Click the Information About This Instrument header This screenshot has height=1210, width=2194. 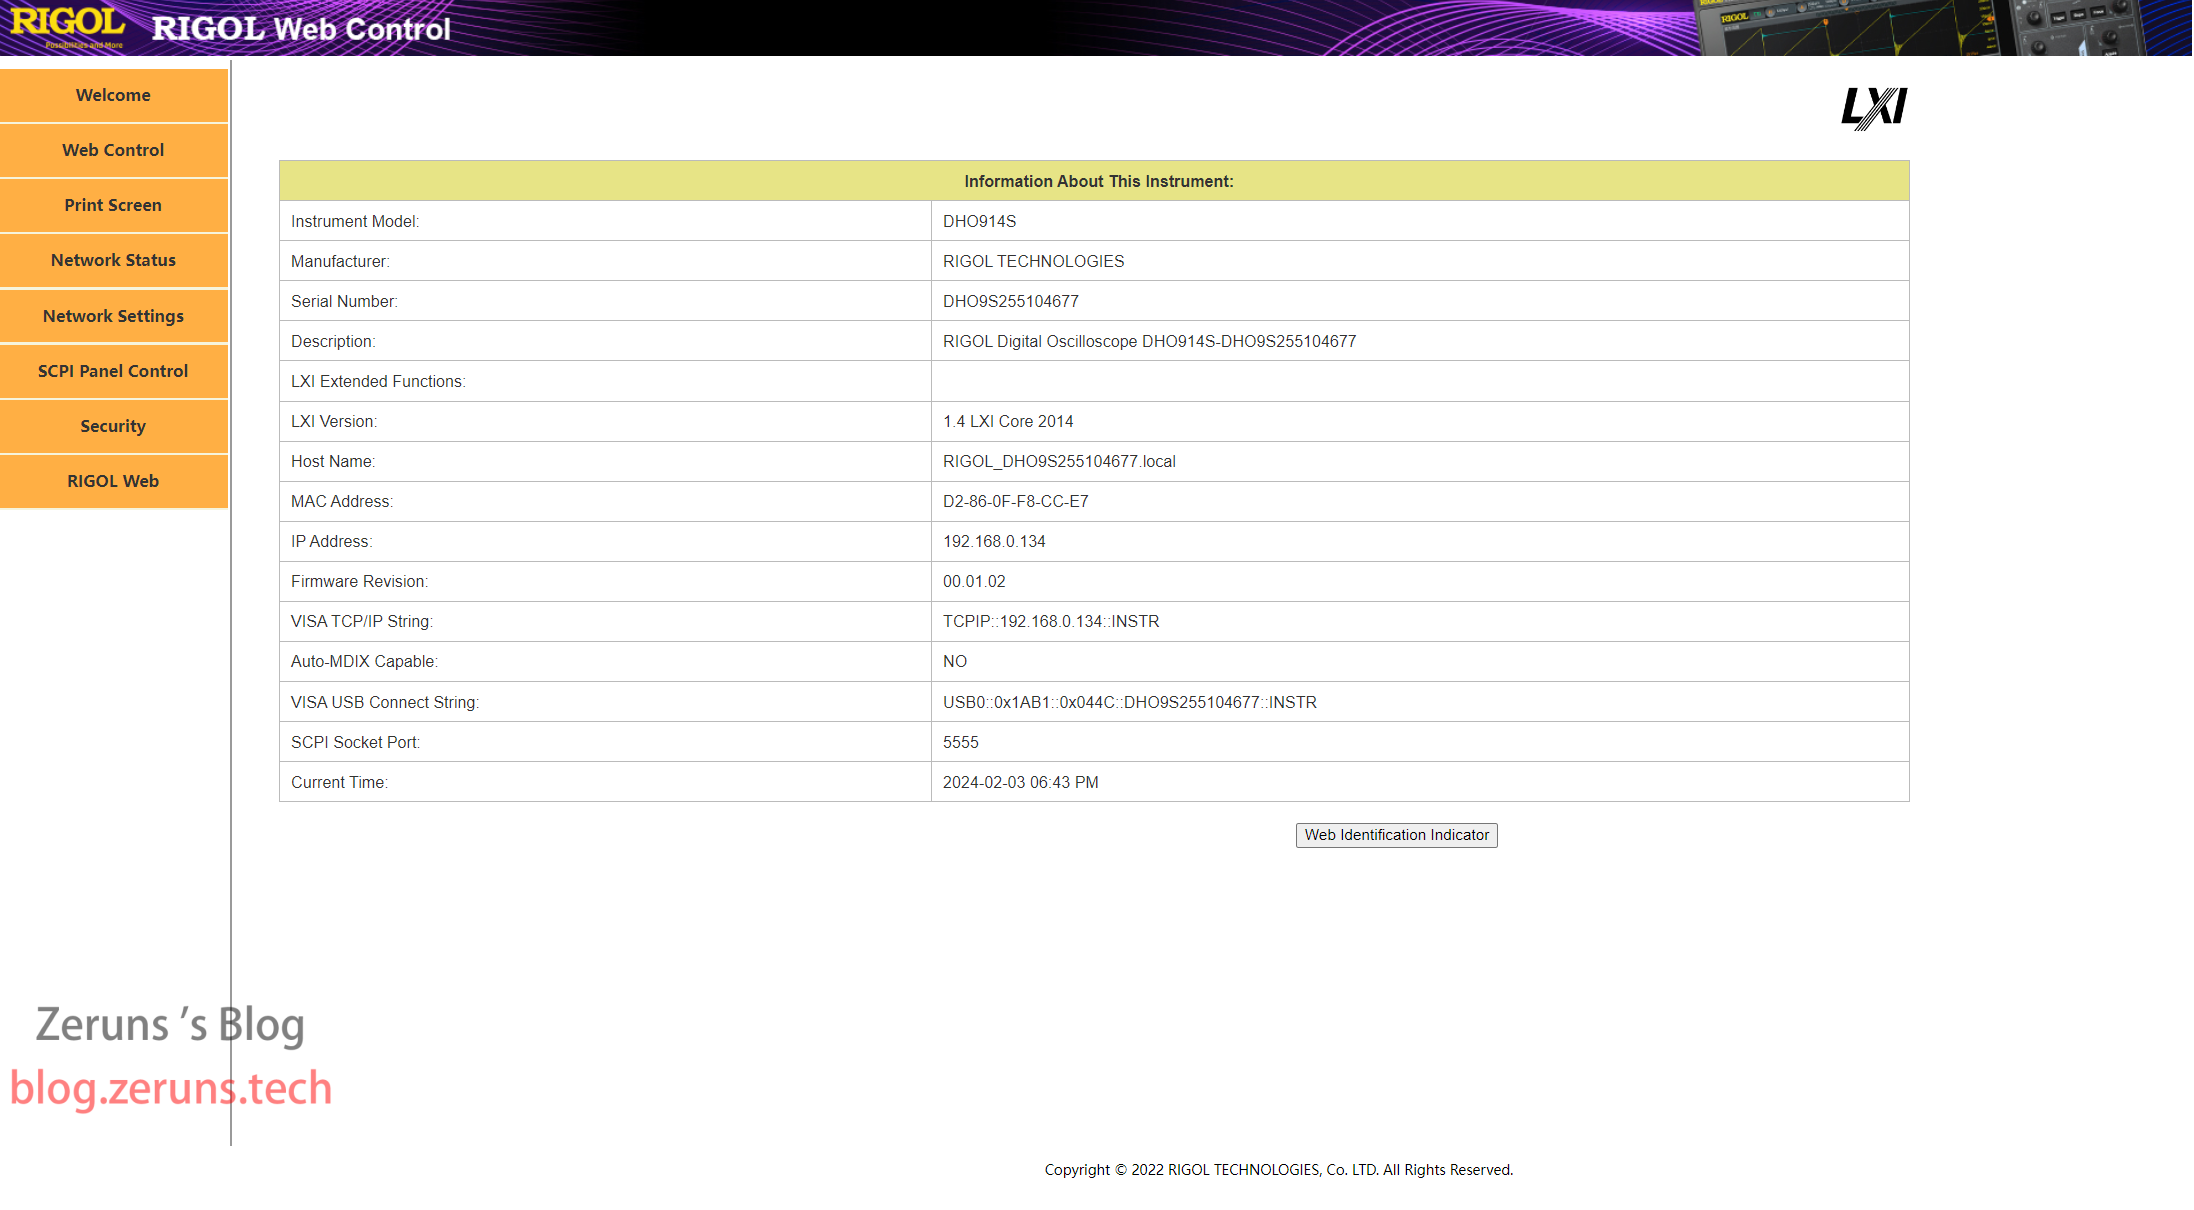coord(1098,181)
